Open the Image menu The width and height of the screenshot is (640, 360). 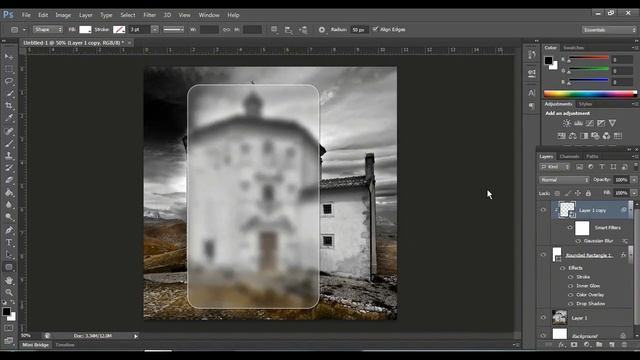[x=63, y=15]
